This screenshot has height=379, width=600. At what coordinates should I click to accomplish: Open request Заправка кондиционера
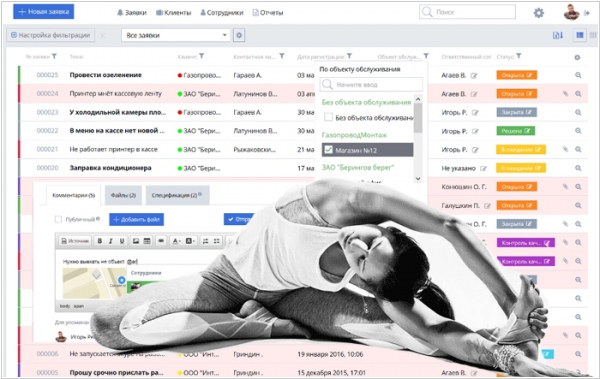[x=110, y=168]
